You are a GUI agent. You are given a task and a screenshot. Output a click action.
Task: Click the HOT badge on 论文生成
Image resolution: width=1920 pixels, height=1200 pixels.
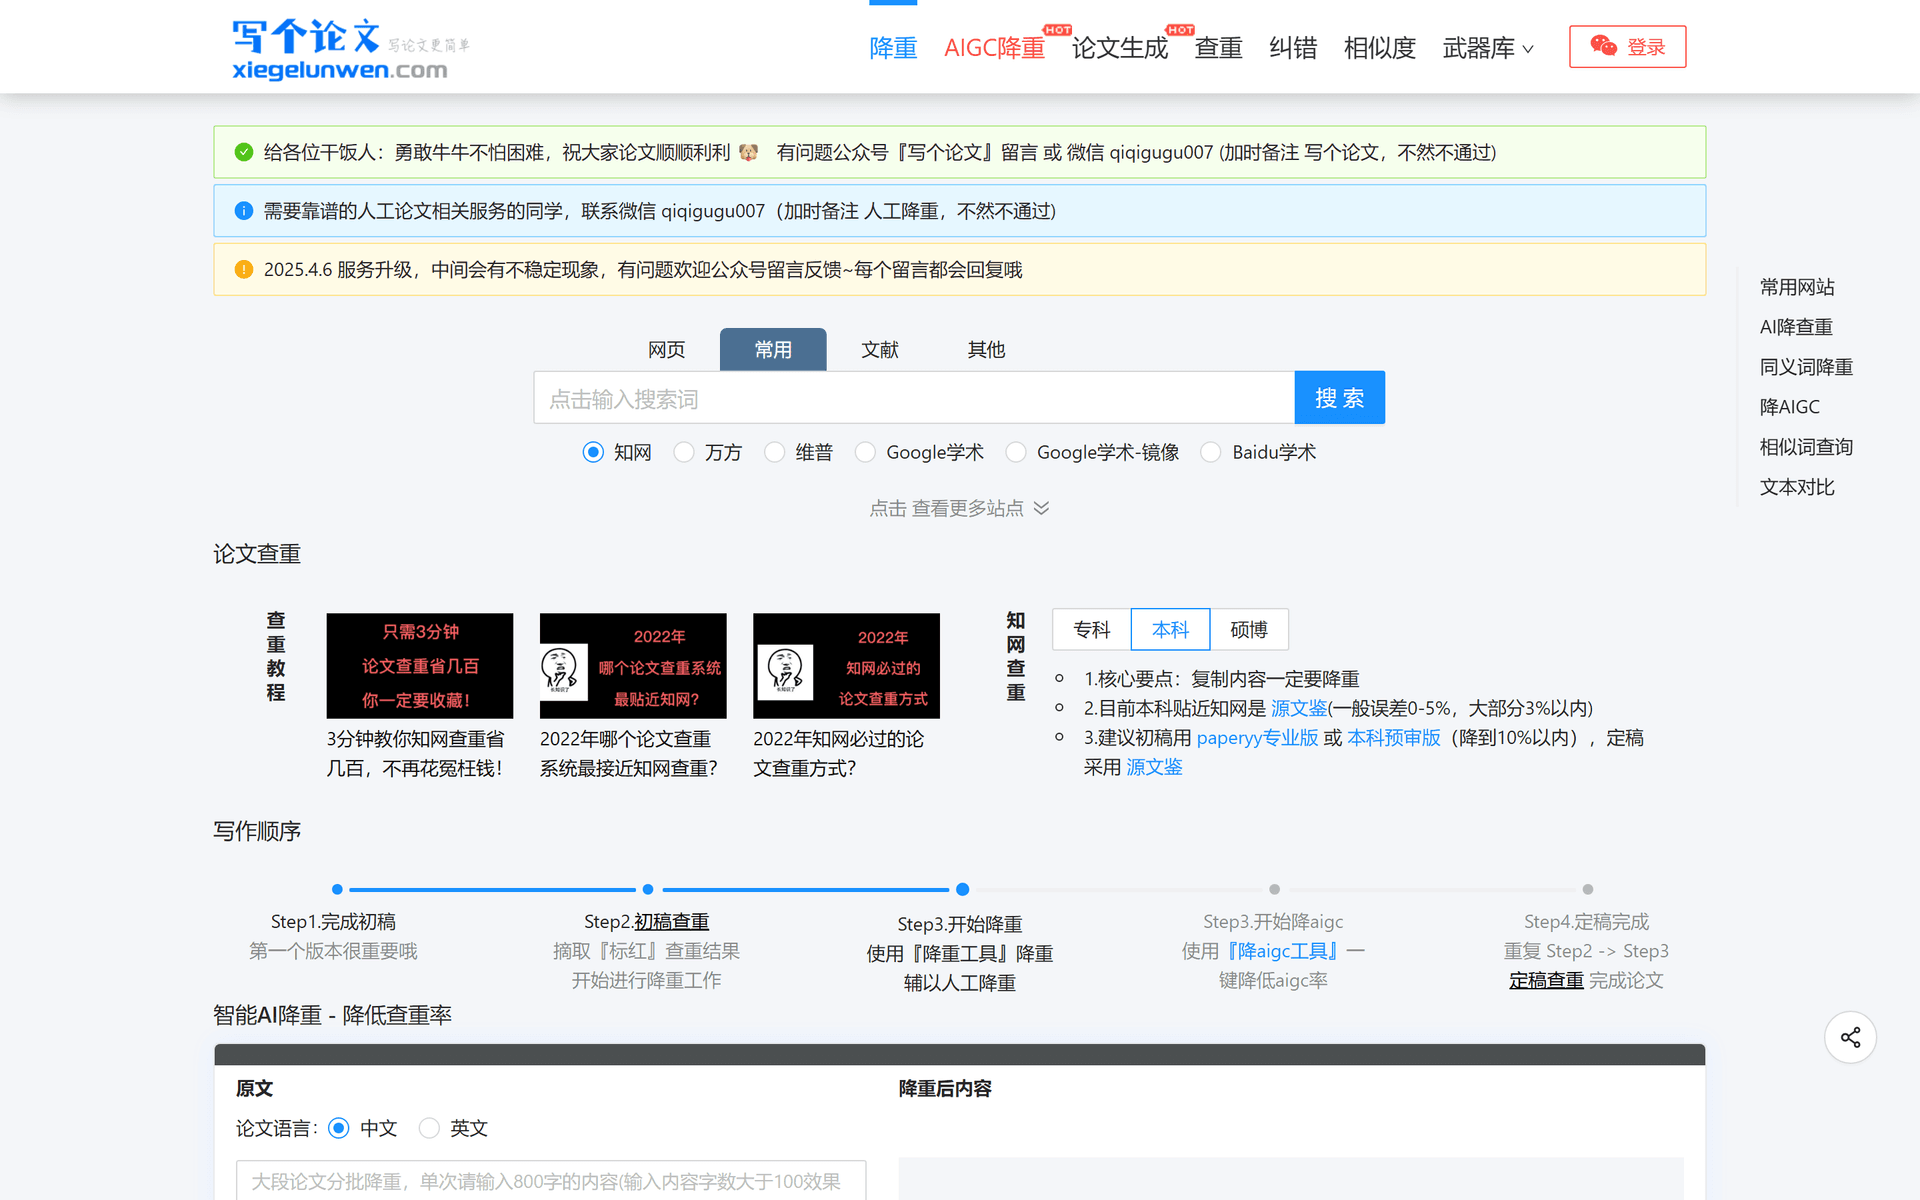pos(1180,30)
